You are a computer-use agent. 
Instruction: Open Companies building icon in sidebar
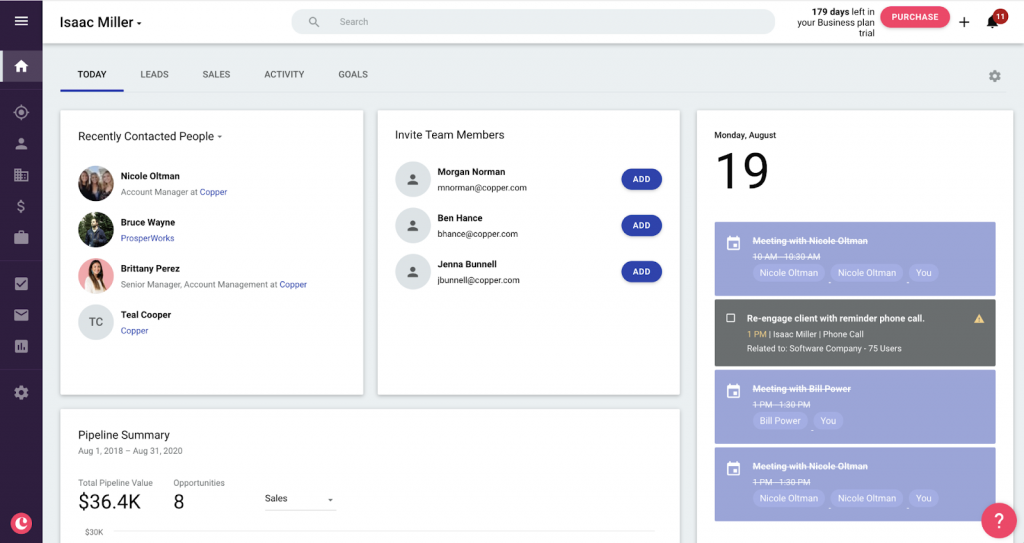click(x=21, y=175)
